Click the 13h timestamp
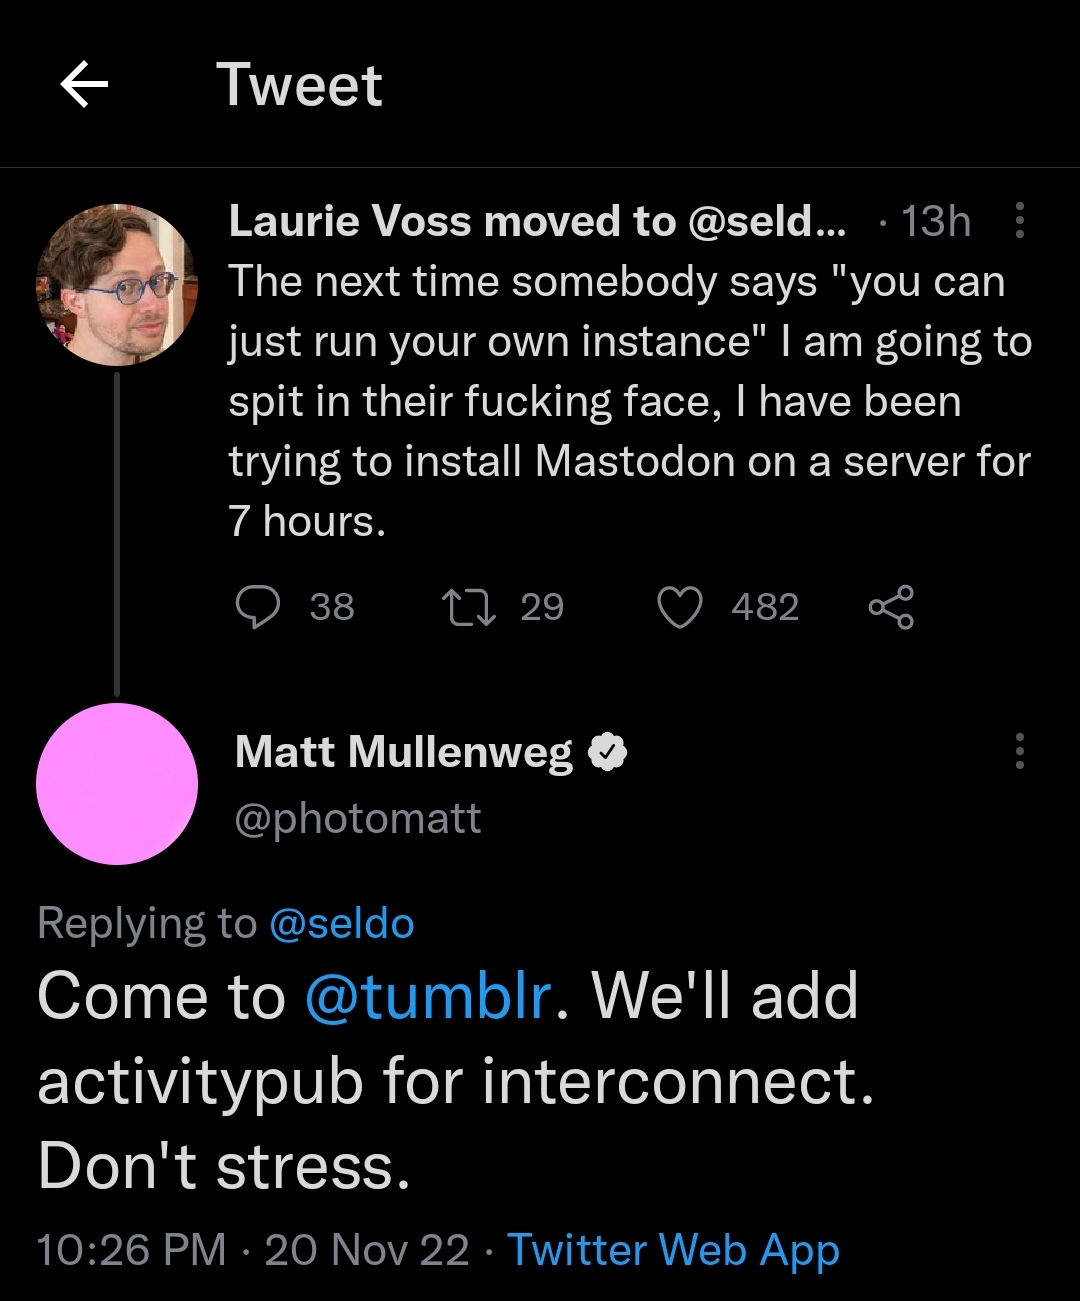Screen dimensions: 1080x1301 point(935,221)
